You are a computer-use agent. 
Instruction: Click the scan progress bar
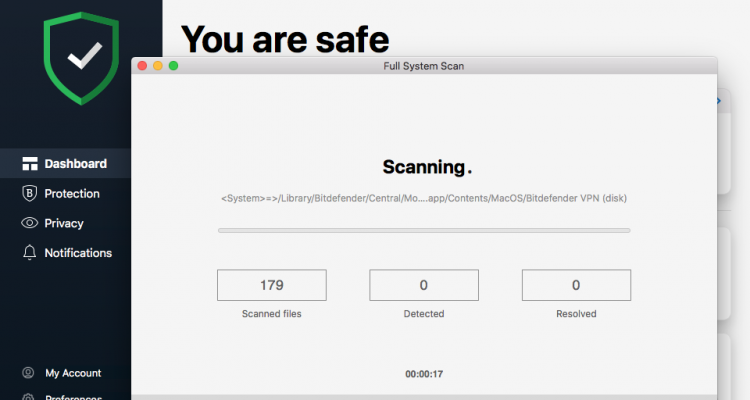(x=424, y=231)
